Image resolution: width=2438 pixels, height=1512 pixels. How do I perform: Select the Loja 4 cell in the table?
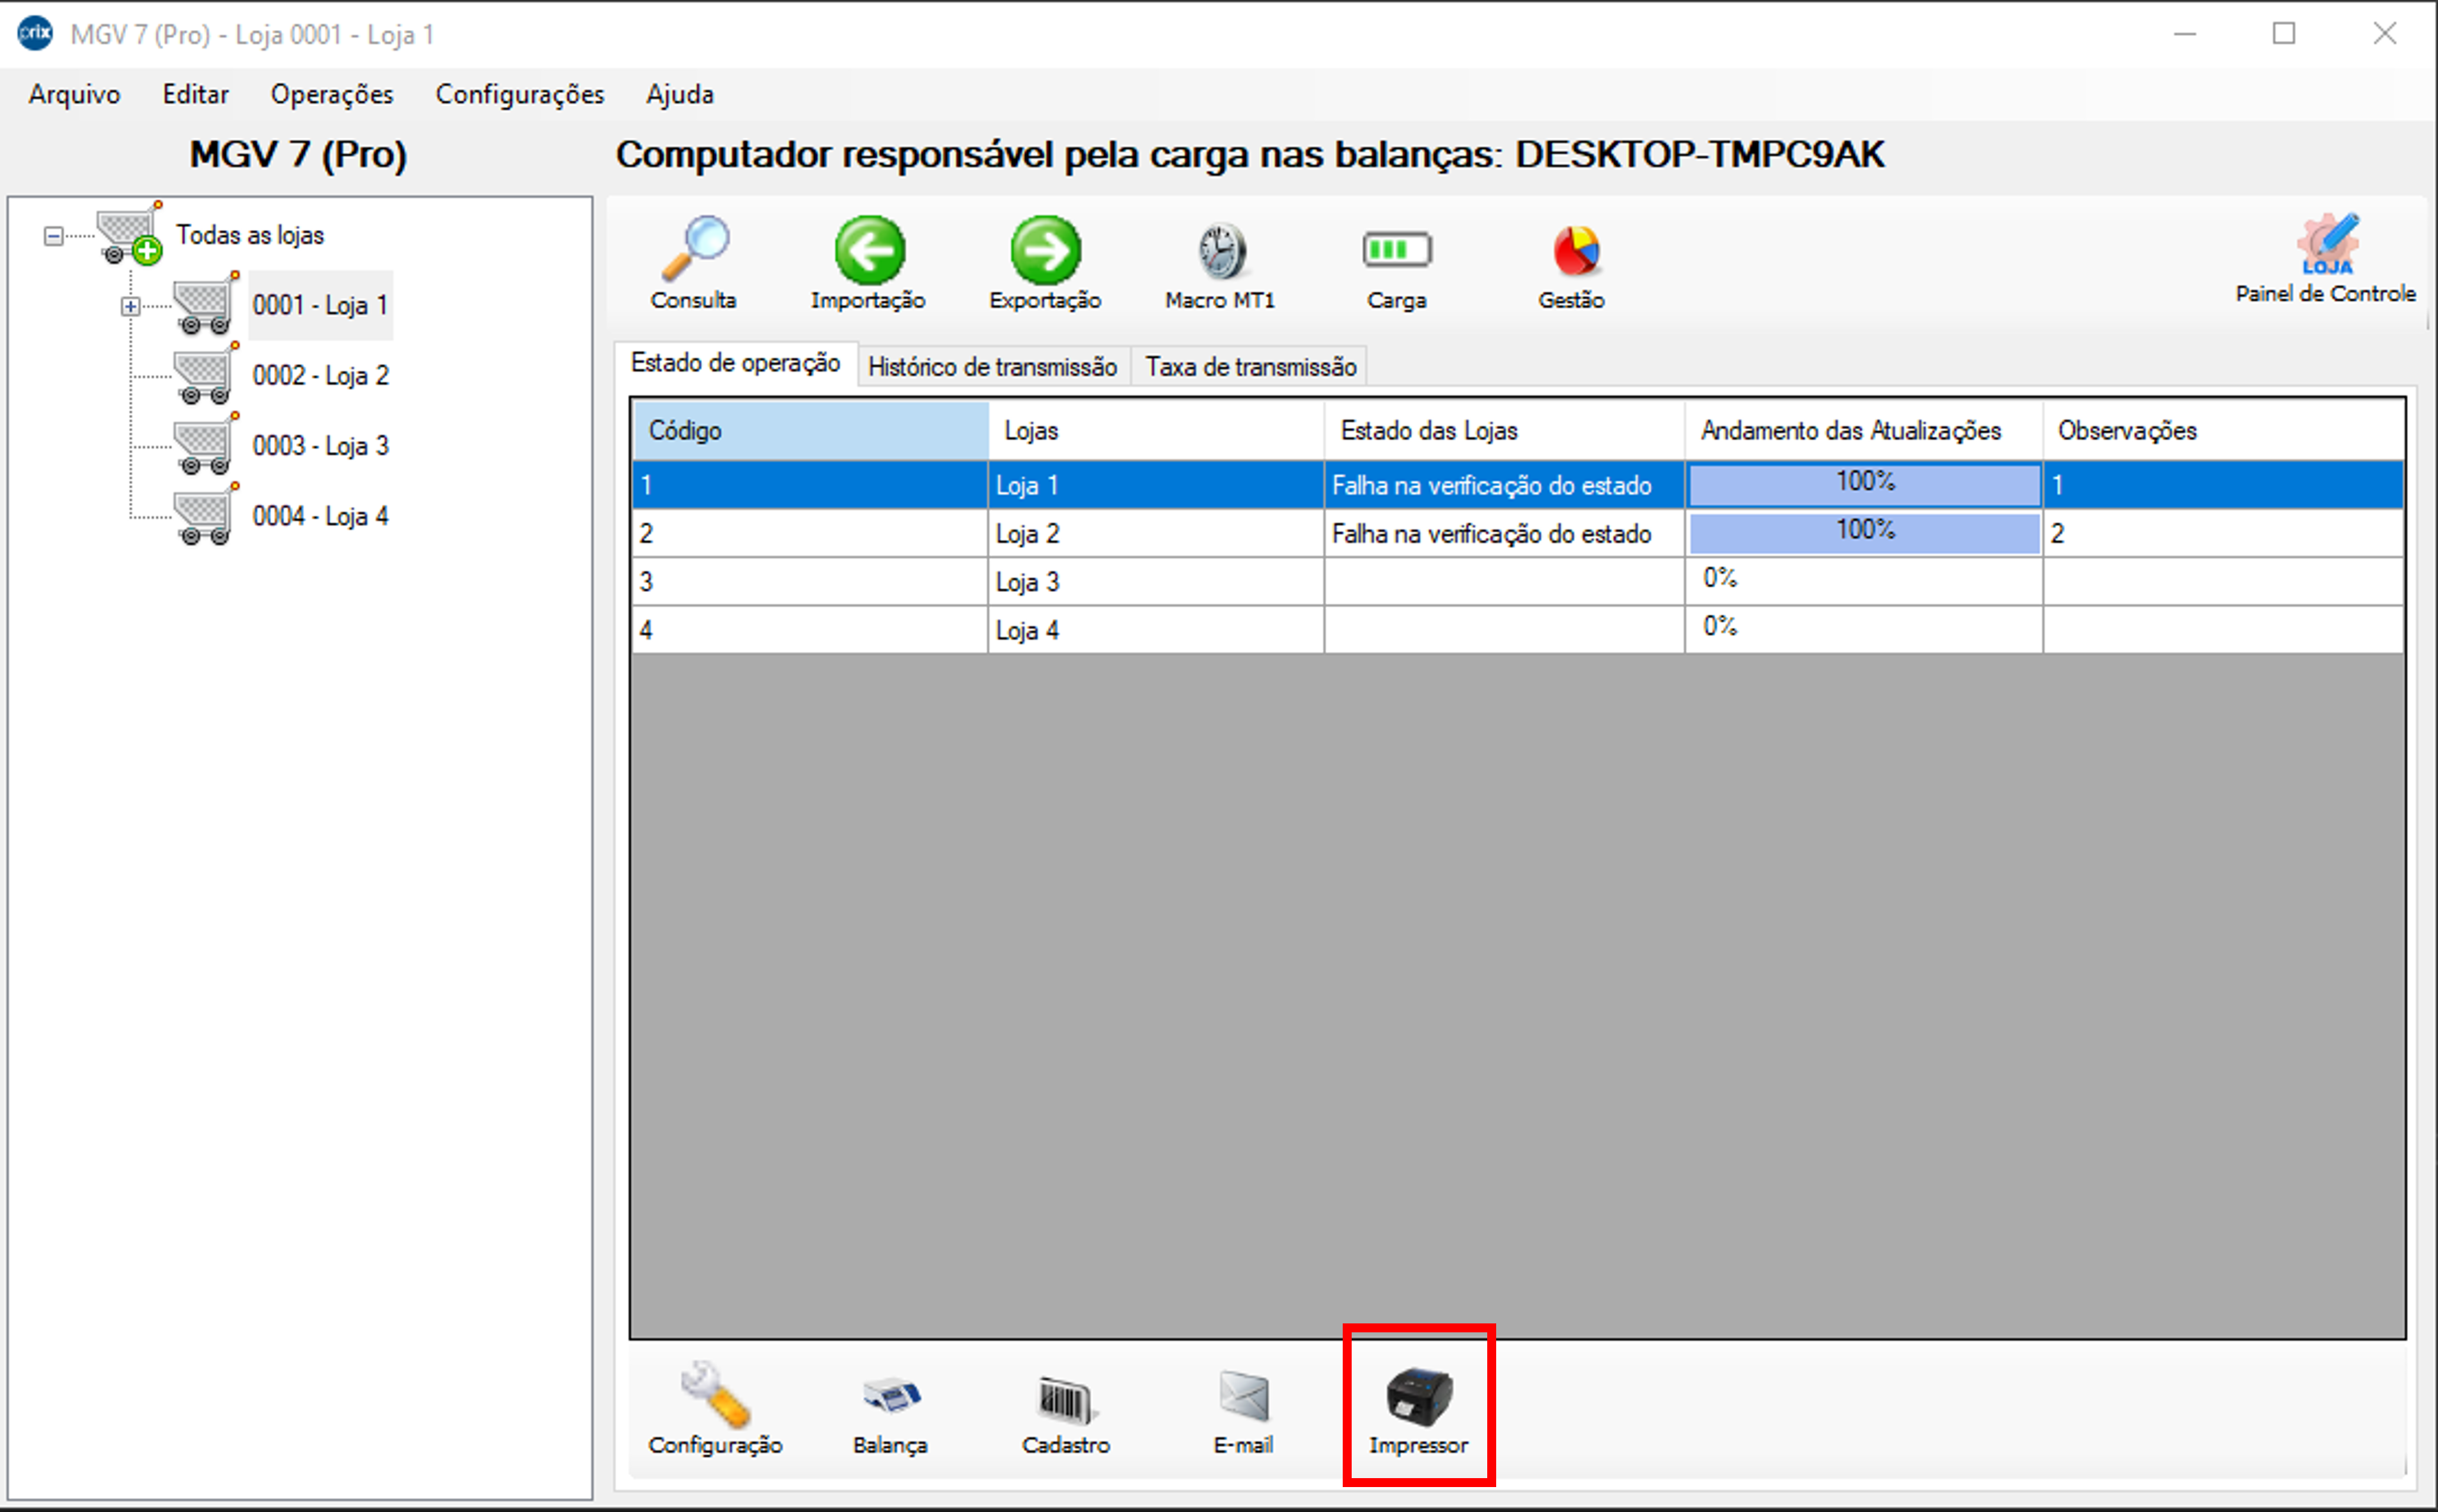point(1157,630)
